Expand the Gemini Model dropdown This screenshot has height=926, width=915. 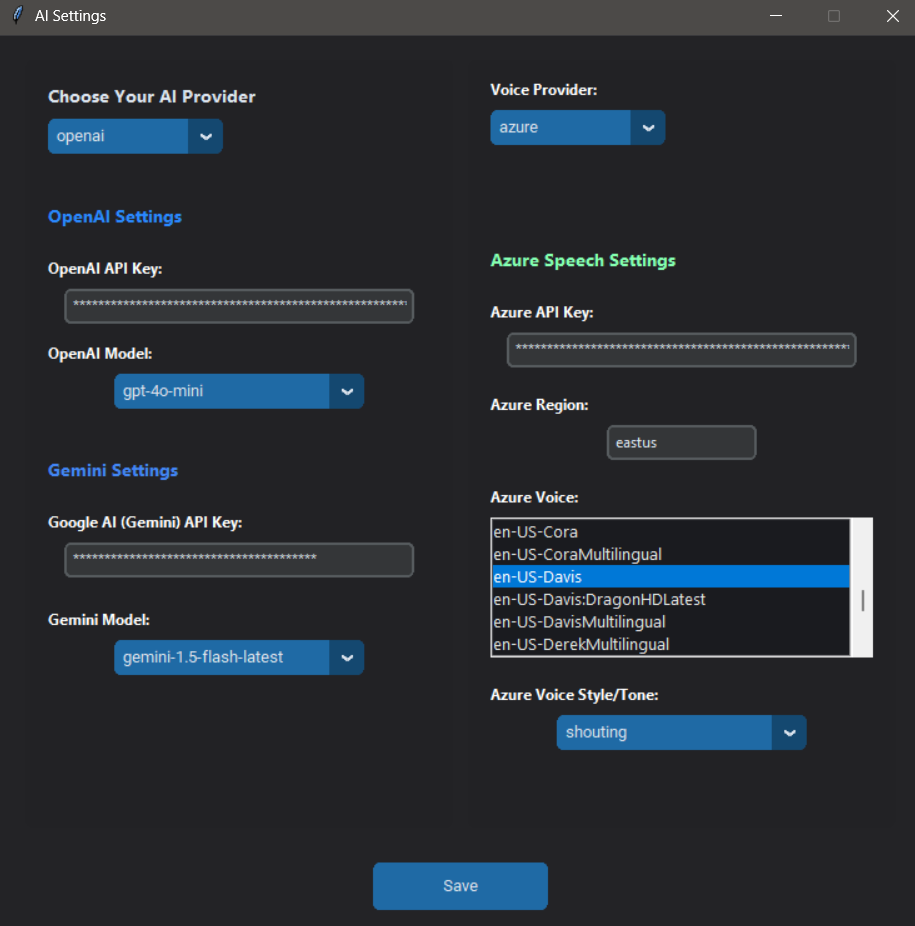tap(239, 657)
